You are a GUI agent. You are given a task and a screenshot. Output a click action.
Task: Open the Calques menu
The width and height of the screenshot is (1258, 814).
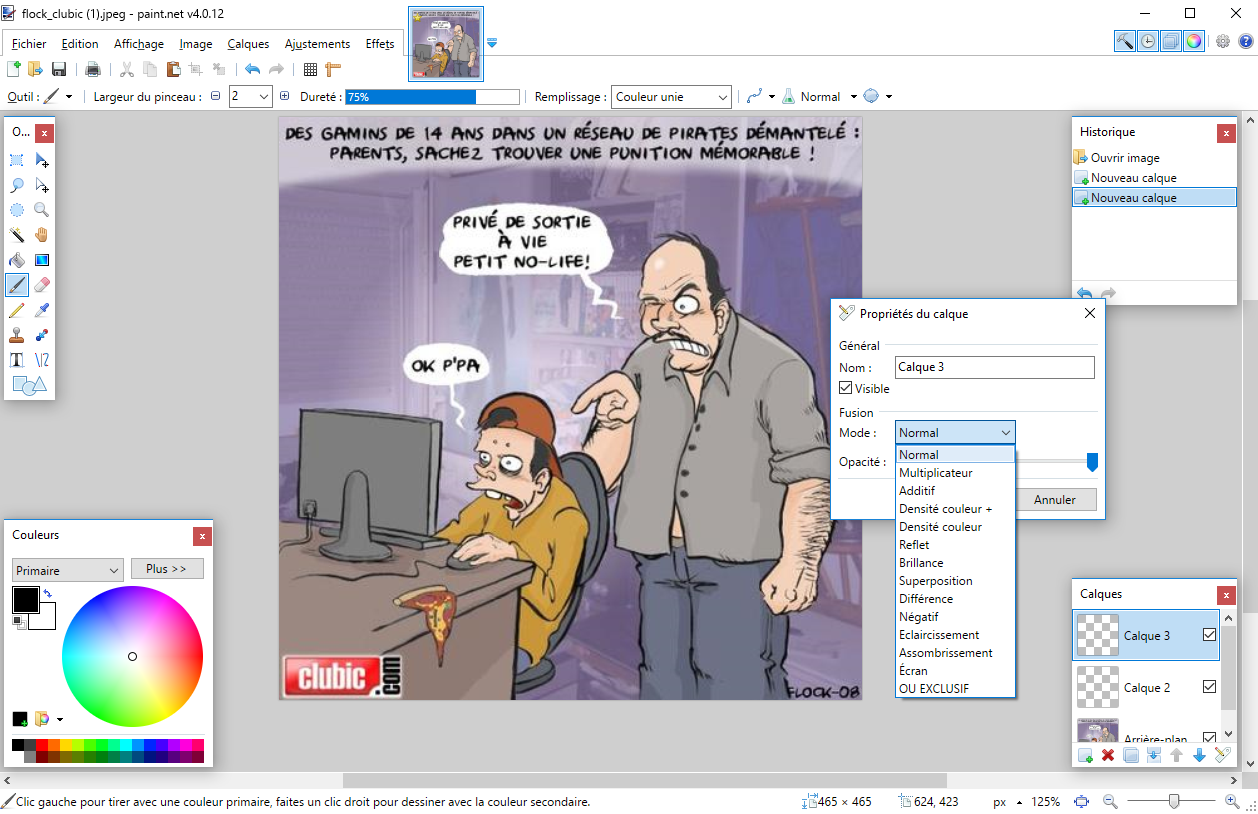pyautogui.click(x=248, y=44)
